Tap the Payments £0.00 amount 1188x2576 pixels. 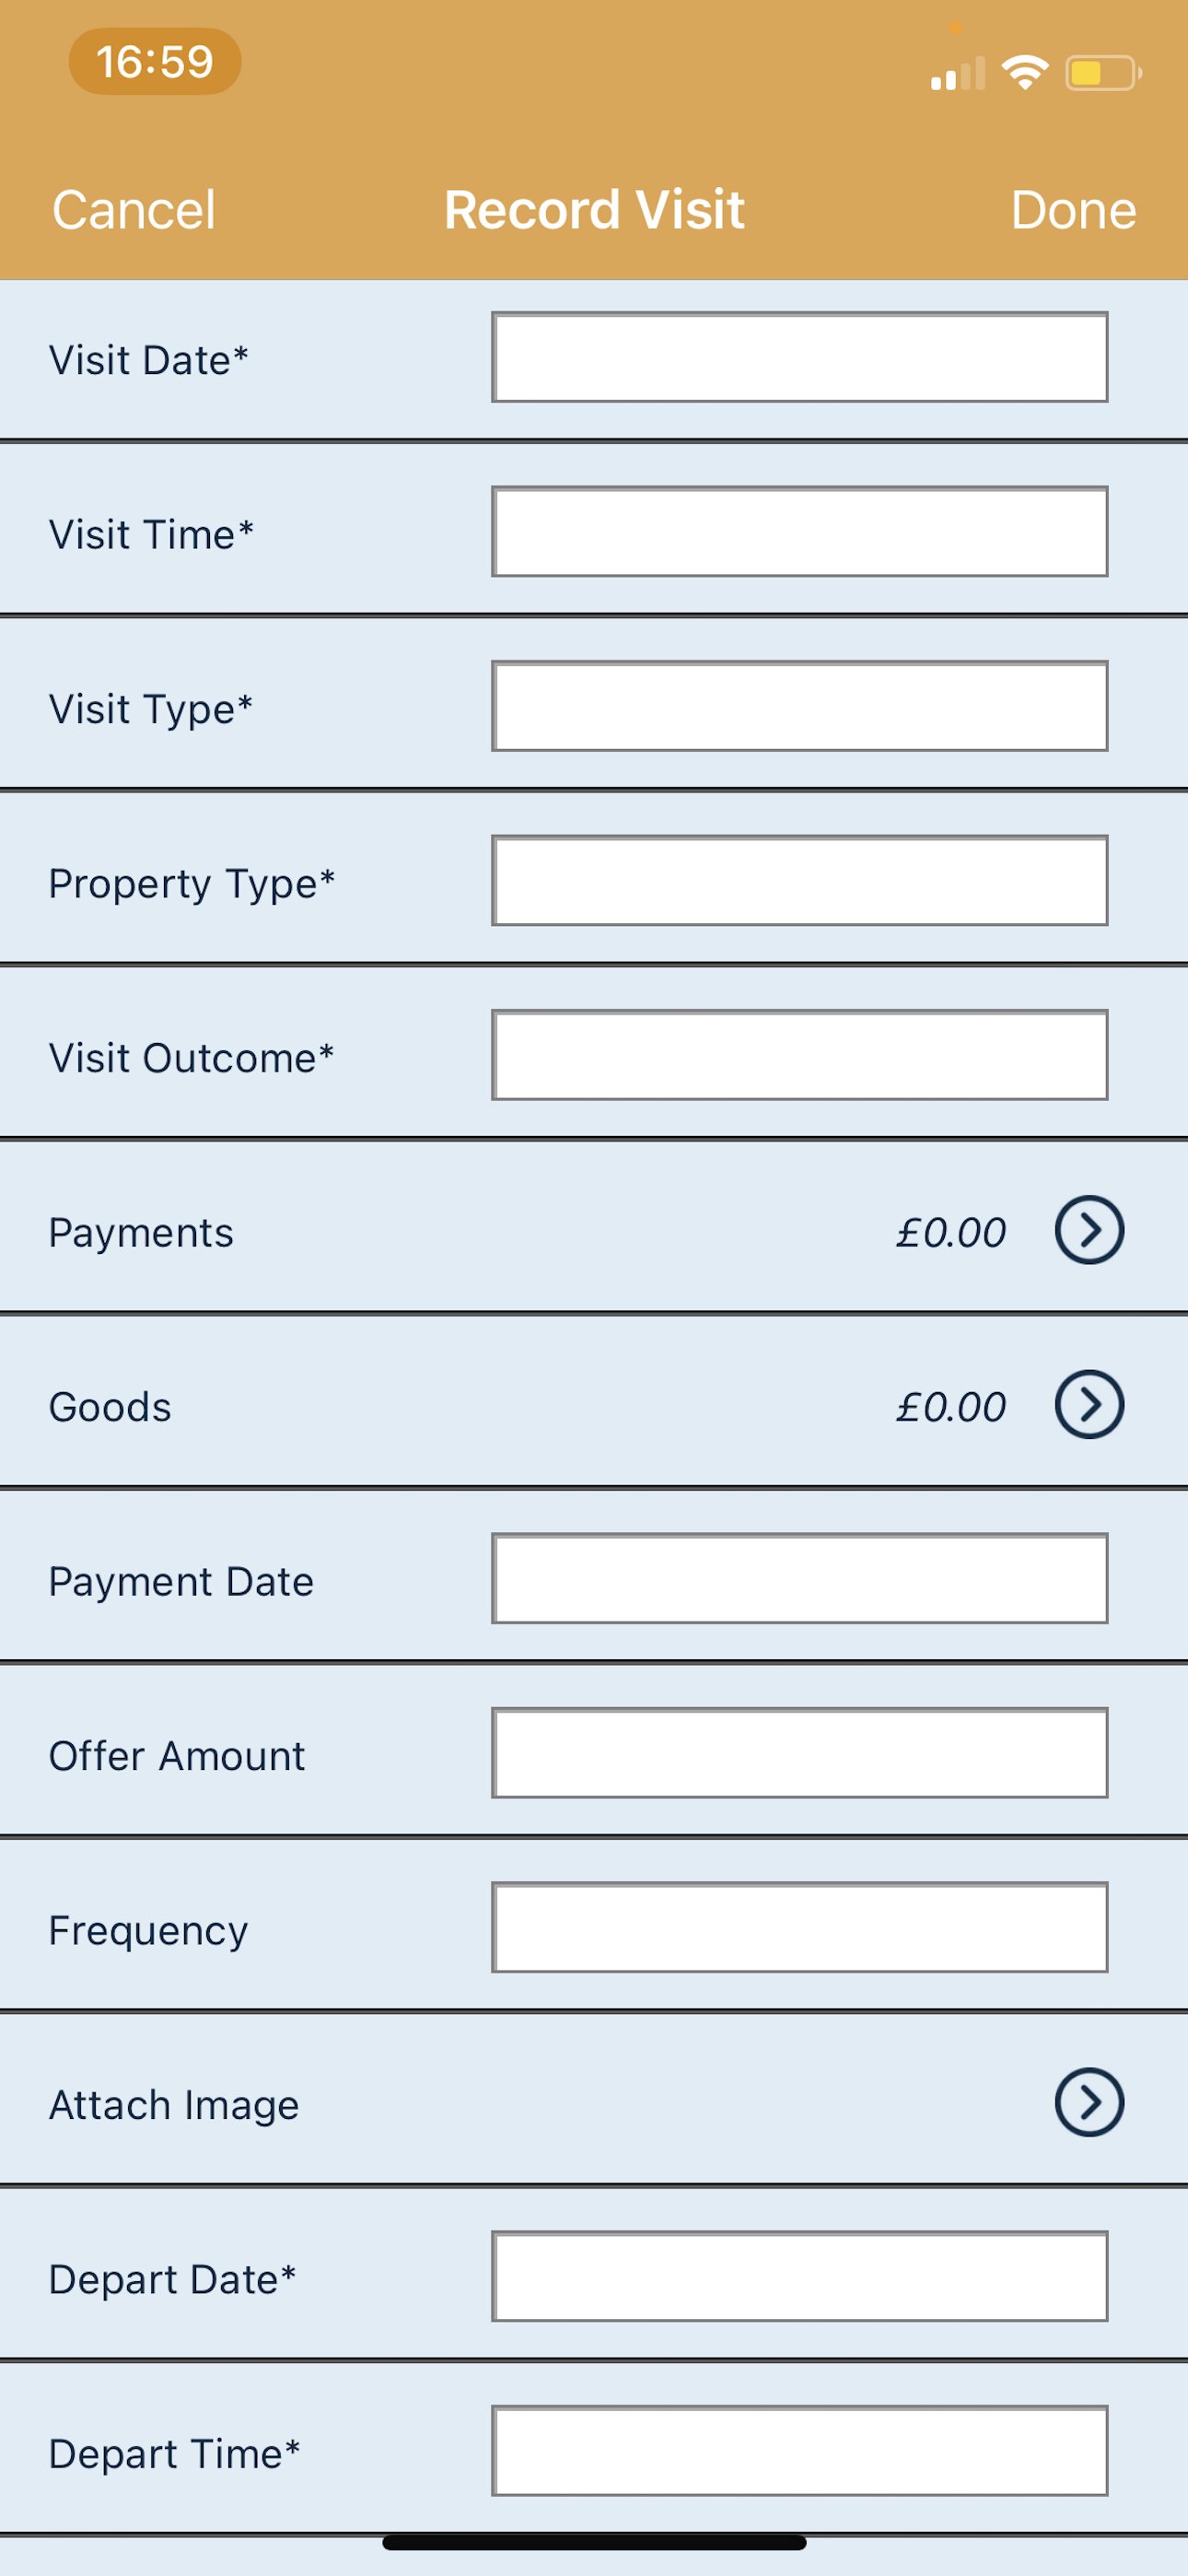click(950, 1232)
